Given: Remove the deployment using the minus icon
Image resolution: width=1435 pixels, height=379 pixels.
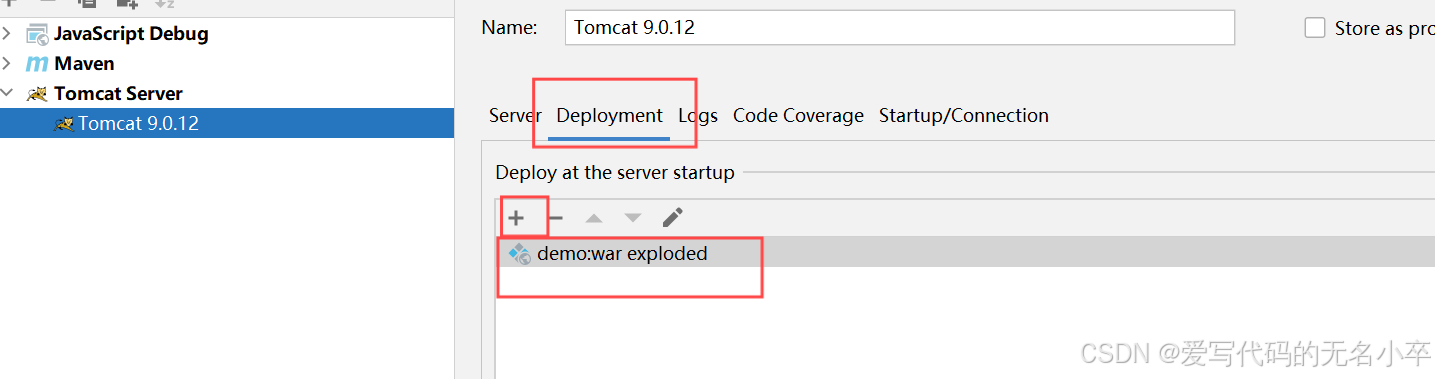Looking at the screenshot, I should coord(556,218).
